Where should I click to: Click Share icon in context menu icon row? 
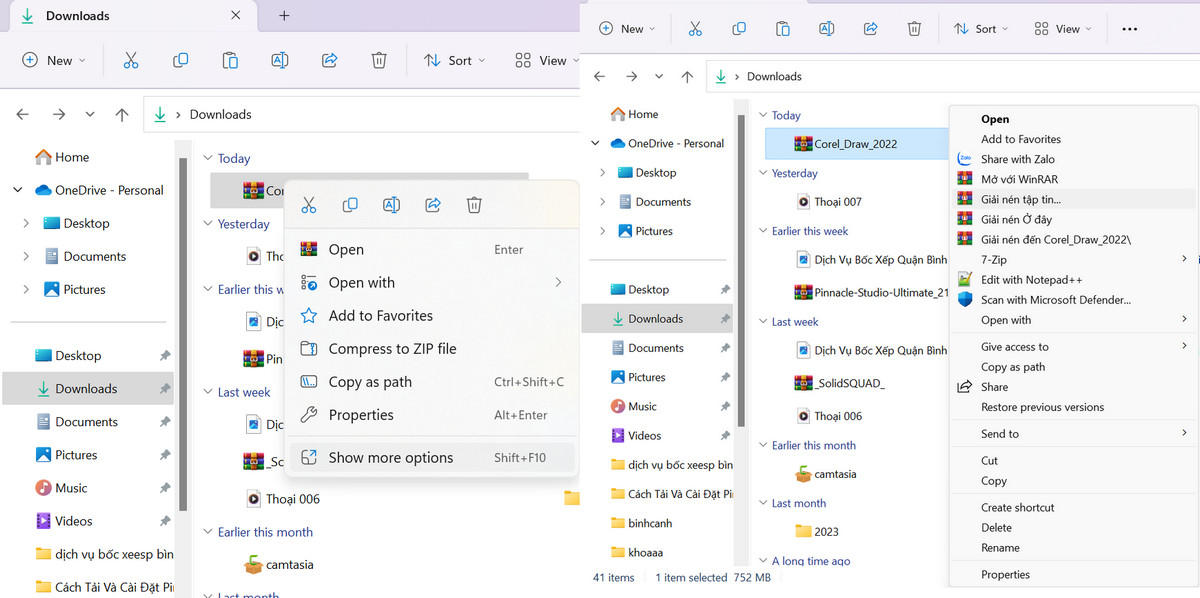[x=433, y=205]
